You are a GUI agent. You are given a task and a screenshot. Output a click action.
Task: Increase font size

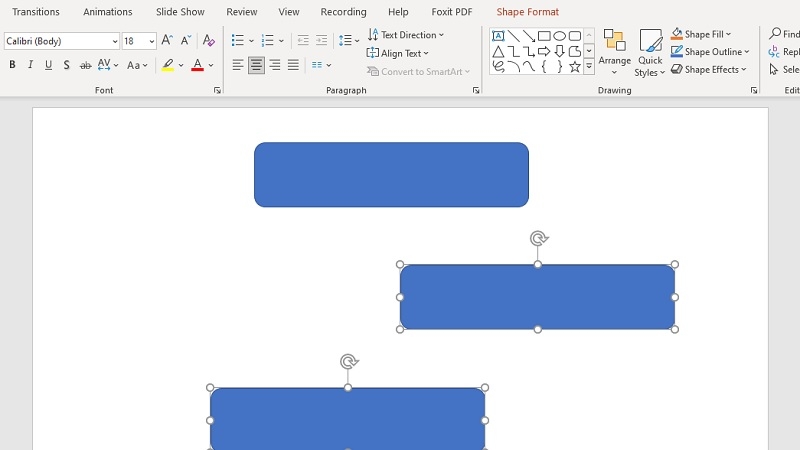167,40
